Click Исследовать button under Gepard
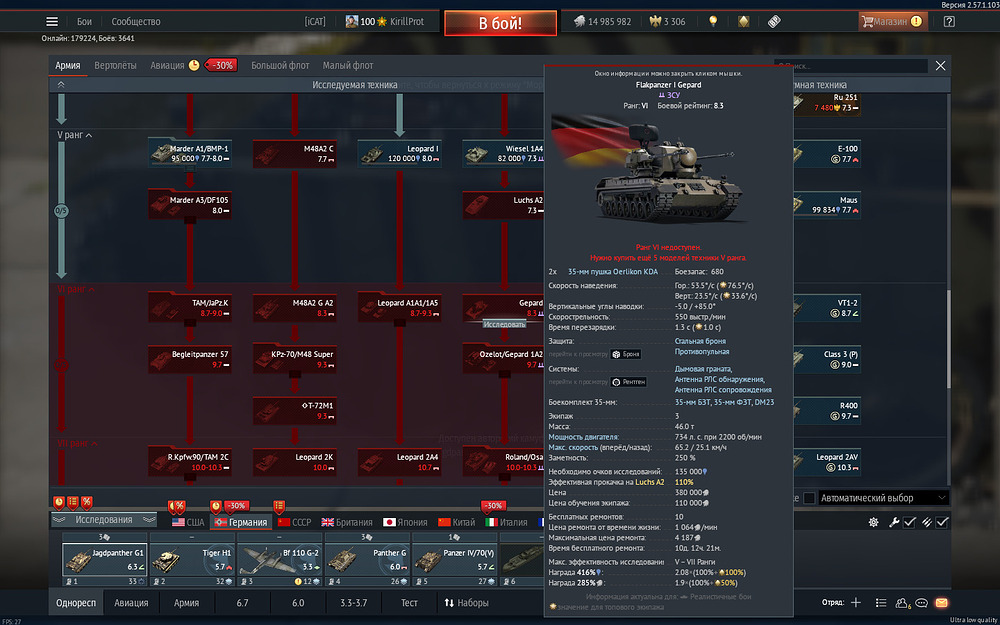1000x625 pixels. click(504, 325)
